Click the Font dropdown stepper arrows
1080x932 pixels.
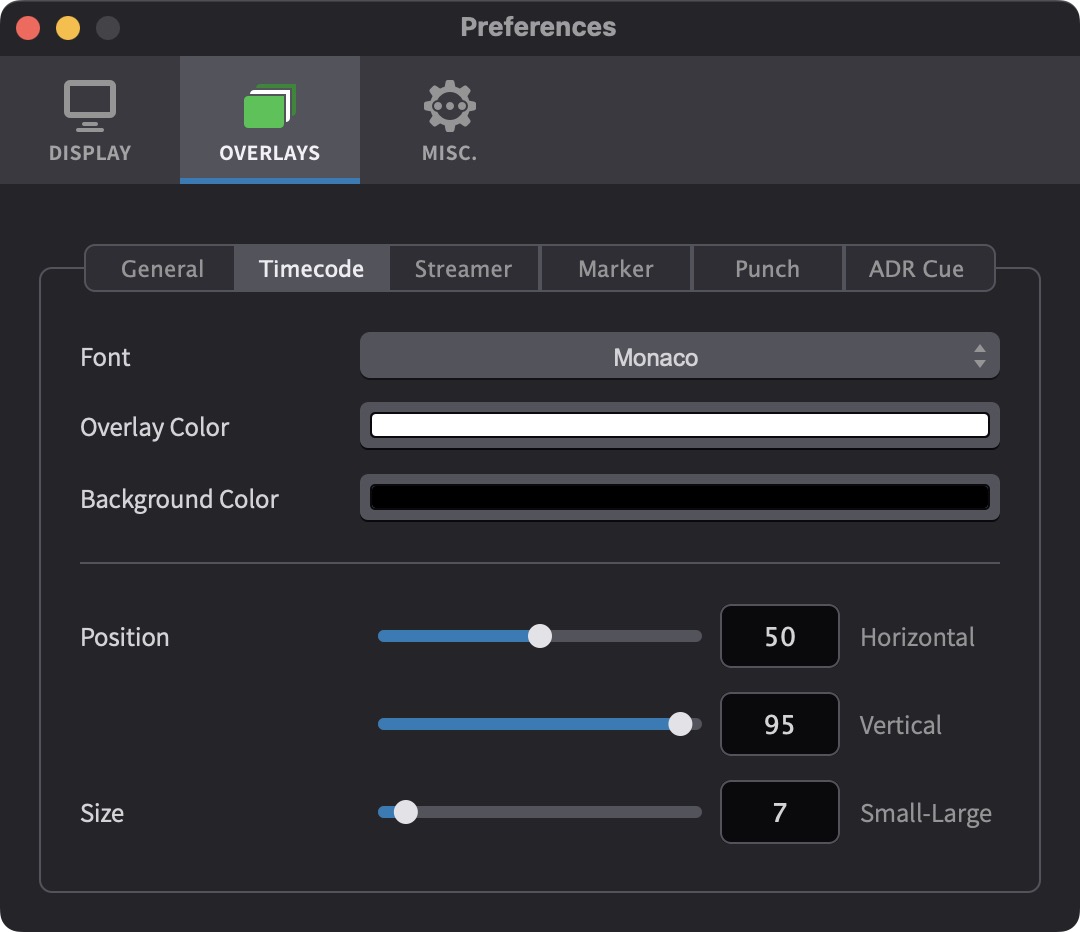click(x=979, y=356)
